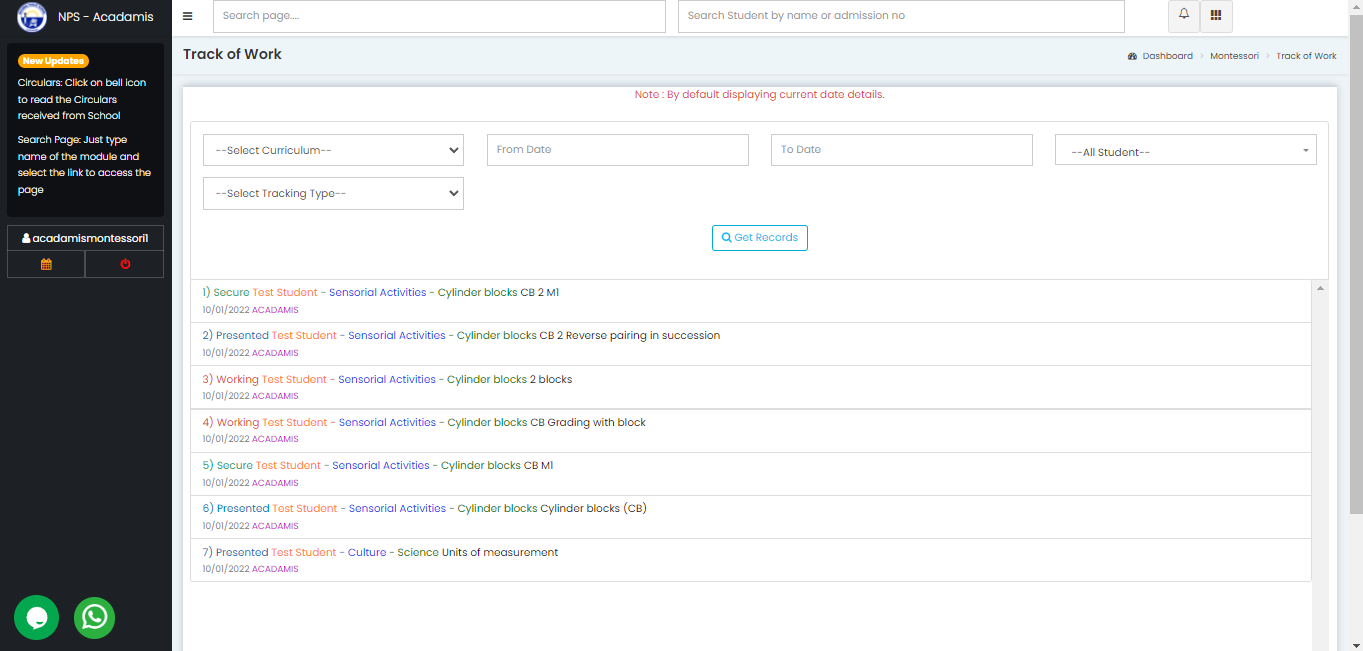Click Presented status in record 6
The height and width of the screenshot is (651, 1363).
(x=243, y=508)
